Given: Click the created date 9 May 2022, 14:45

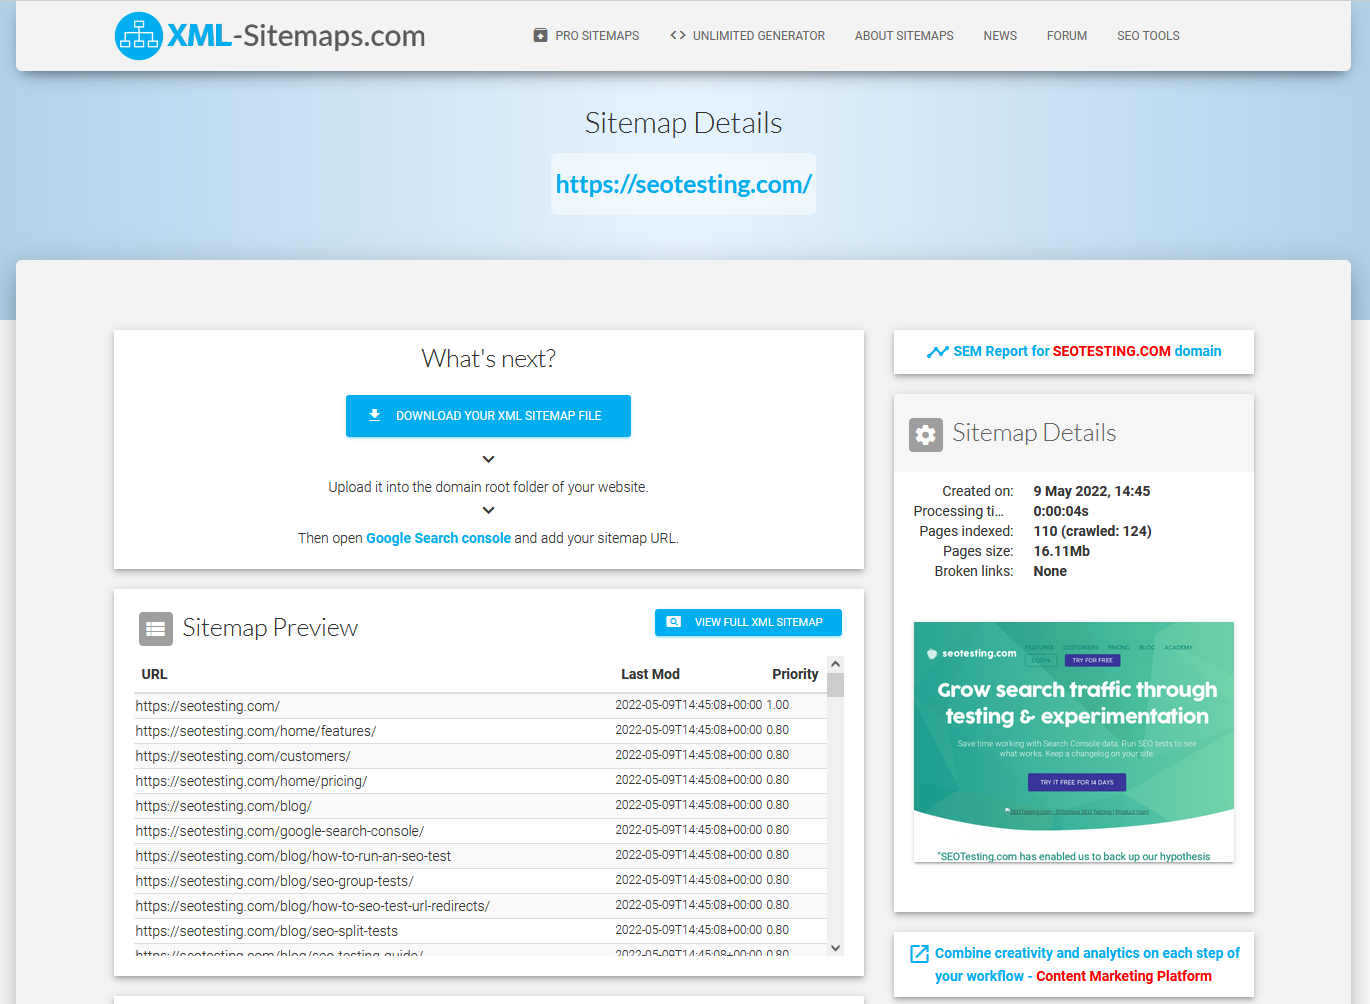Looking at the screenshot, I should 1092,491.
